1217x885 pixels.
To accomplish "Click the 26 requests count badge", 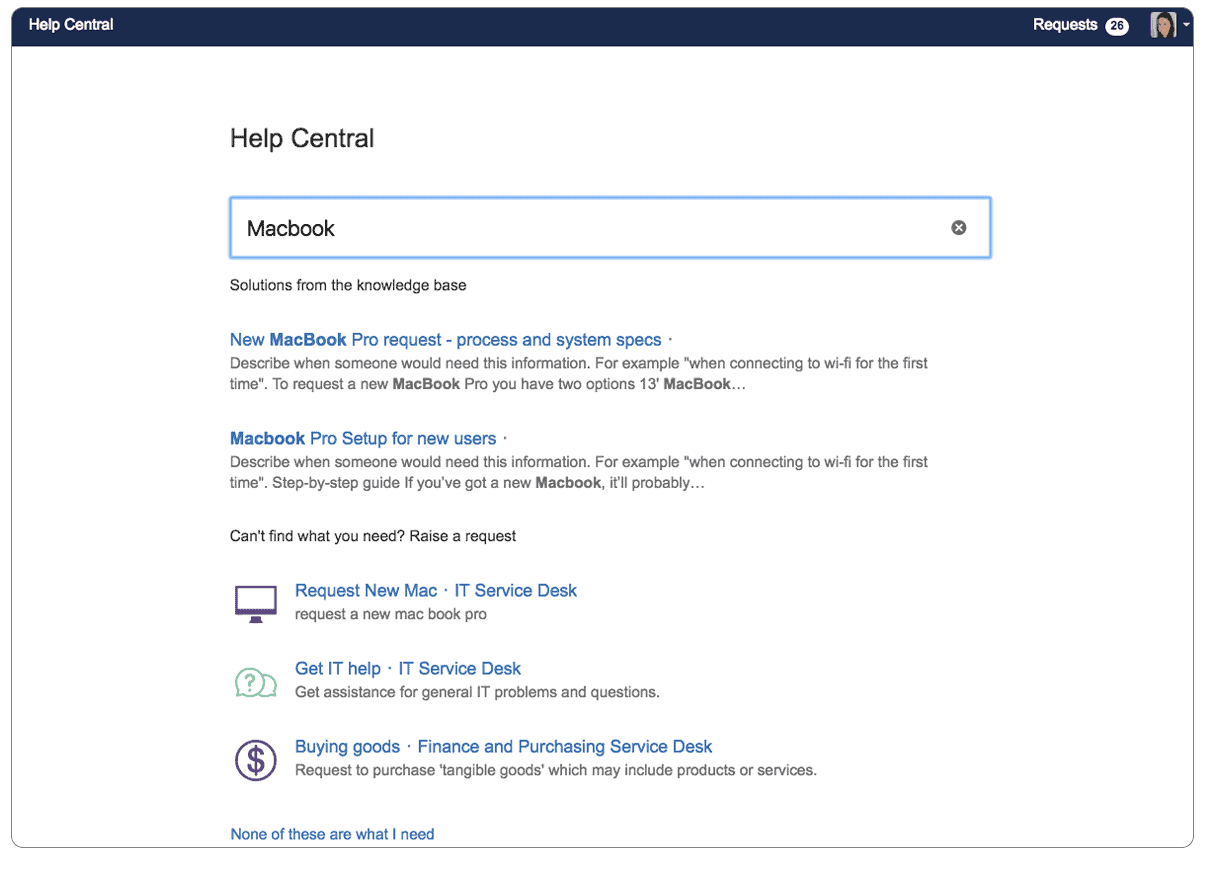I will (x=1117, y=26).
